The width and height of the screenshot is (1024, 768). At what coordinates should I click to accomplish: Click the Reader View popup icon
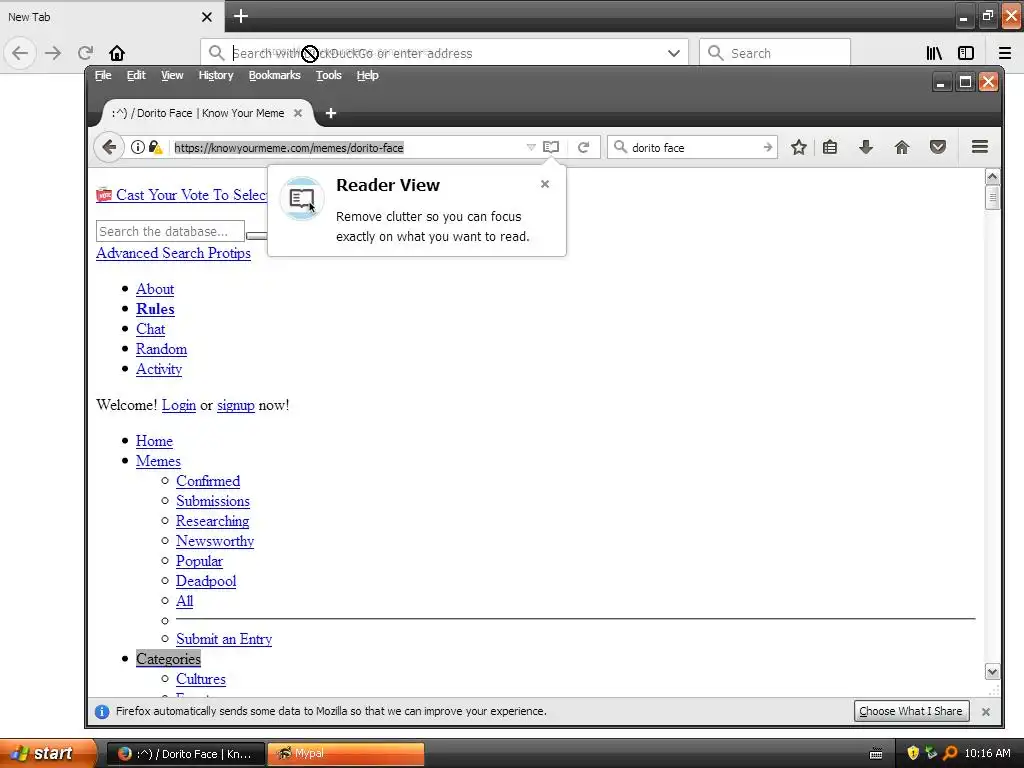tap(302, 199)
